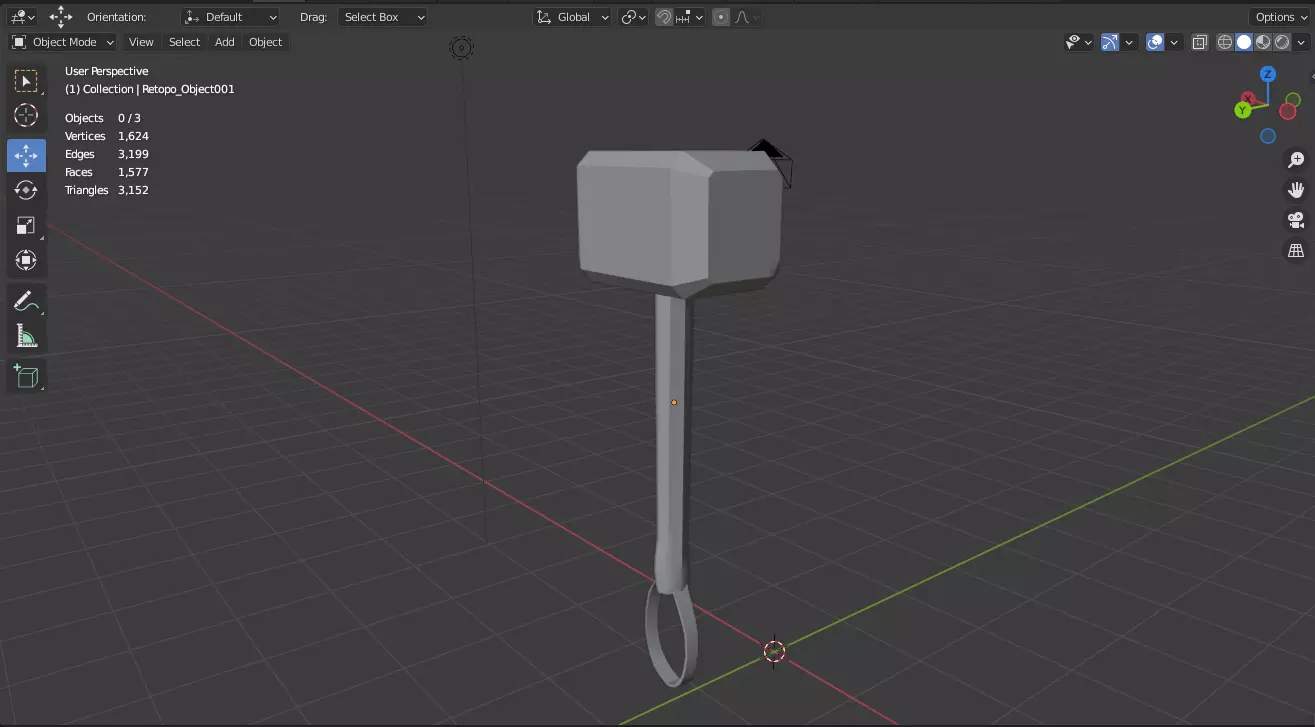Image resolution: width=1315 pixels, height=727 pixels.
Task: Toggle proportional editing
Action: (721, 17)
